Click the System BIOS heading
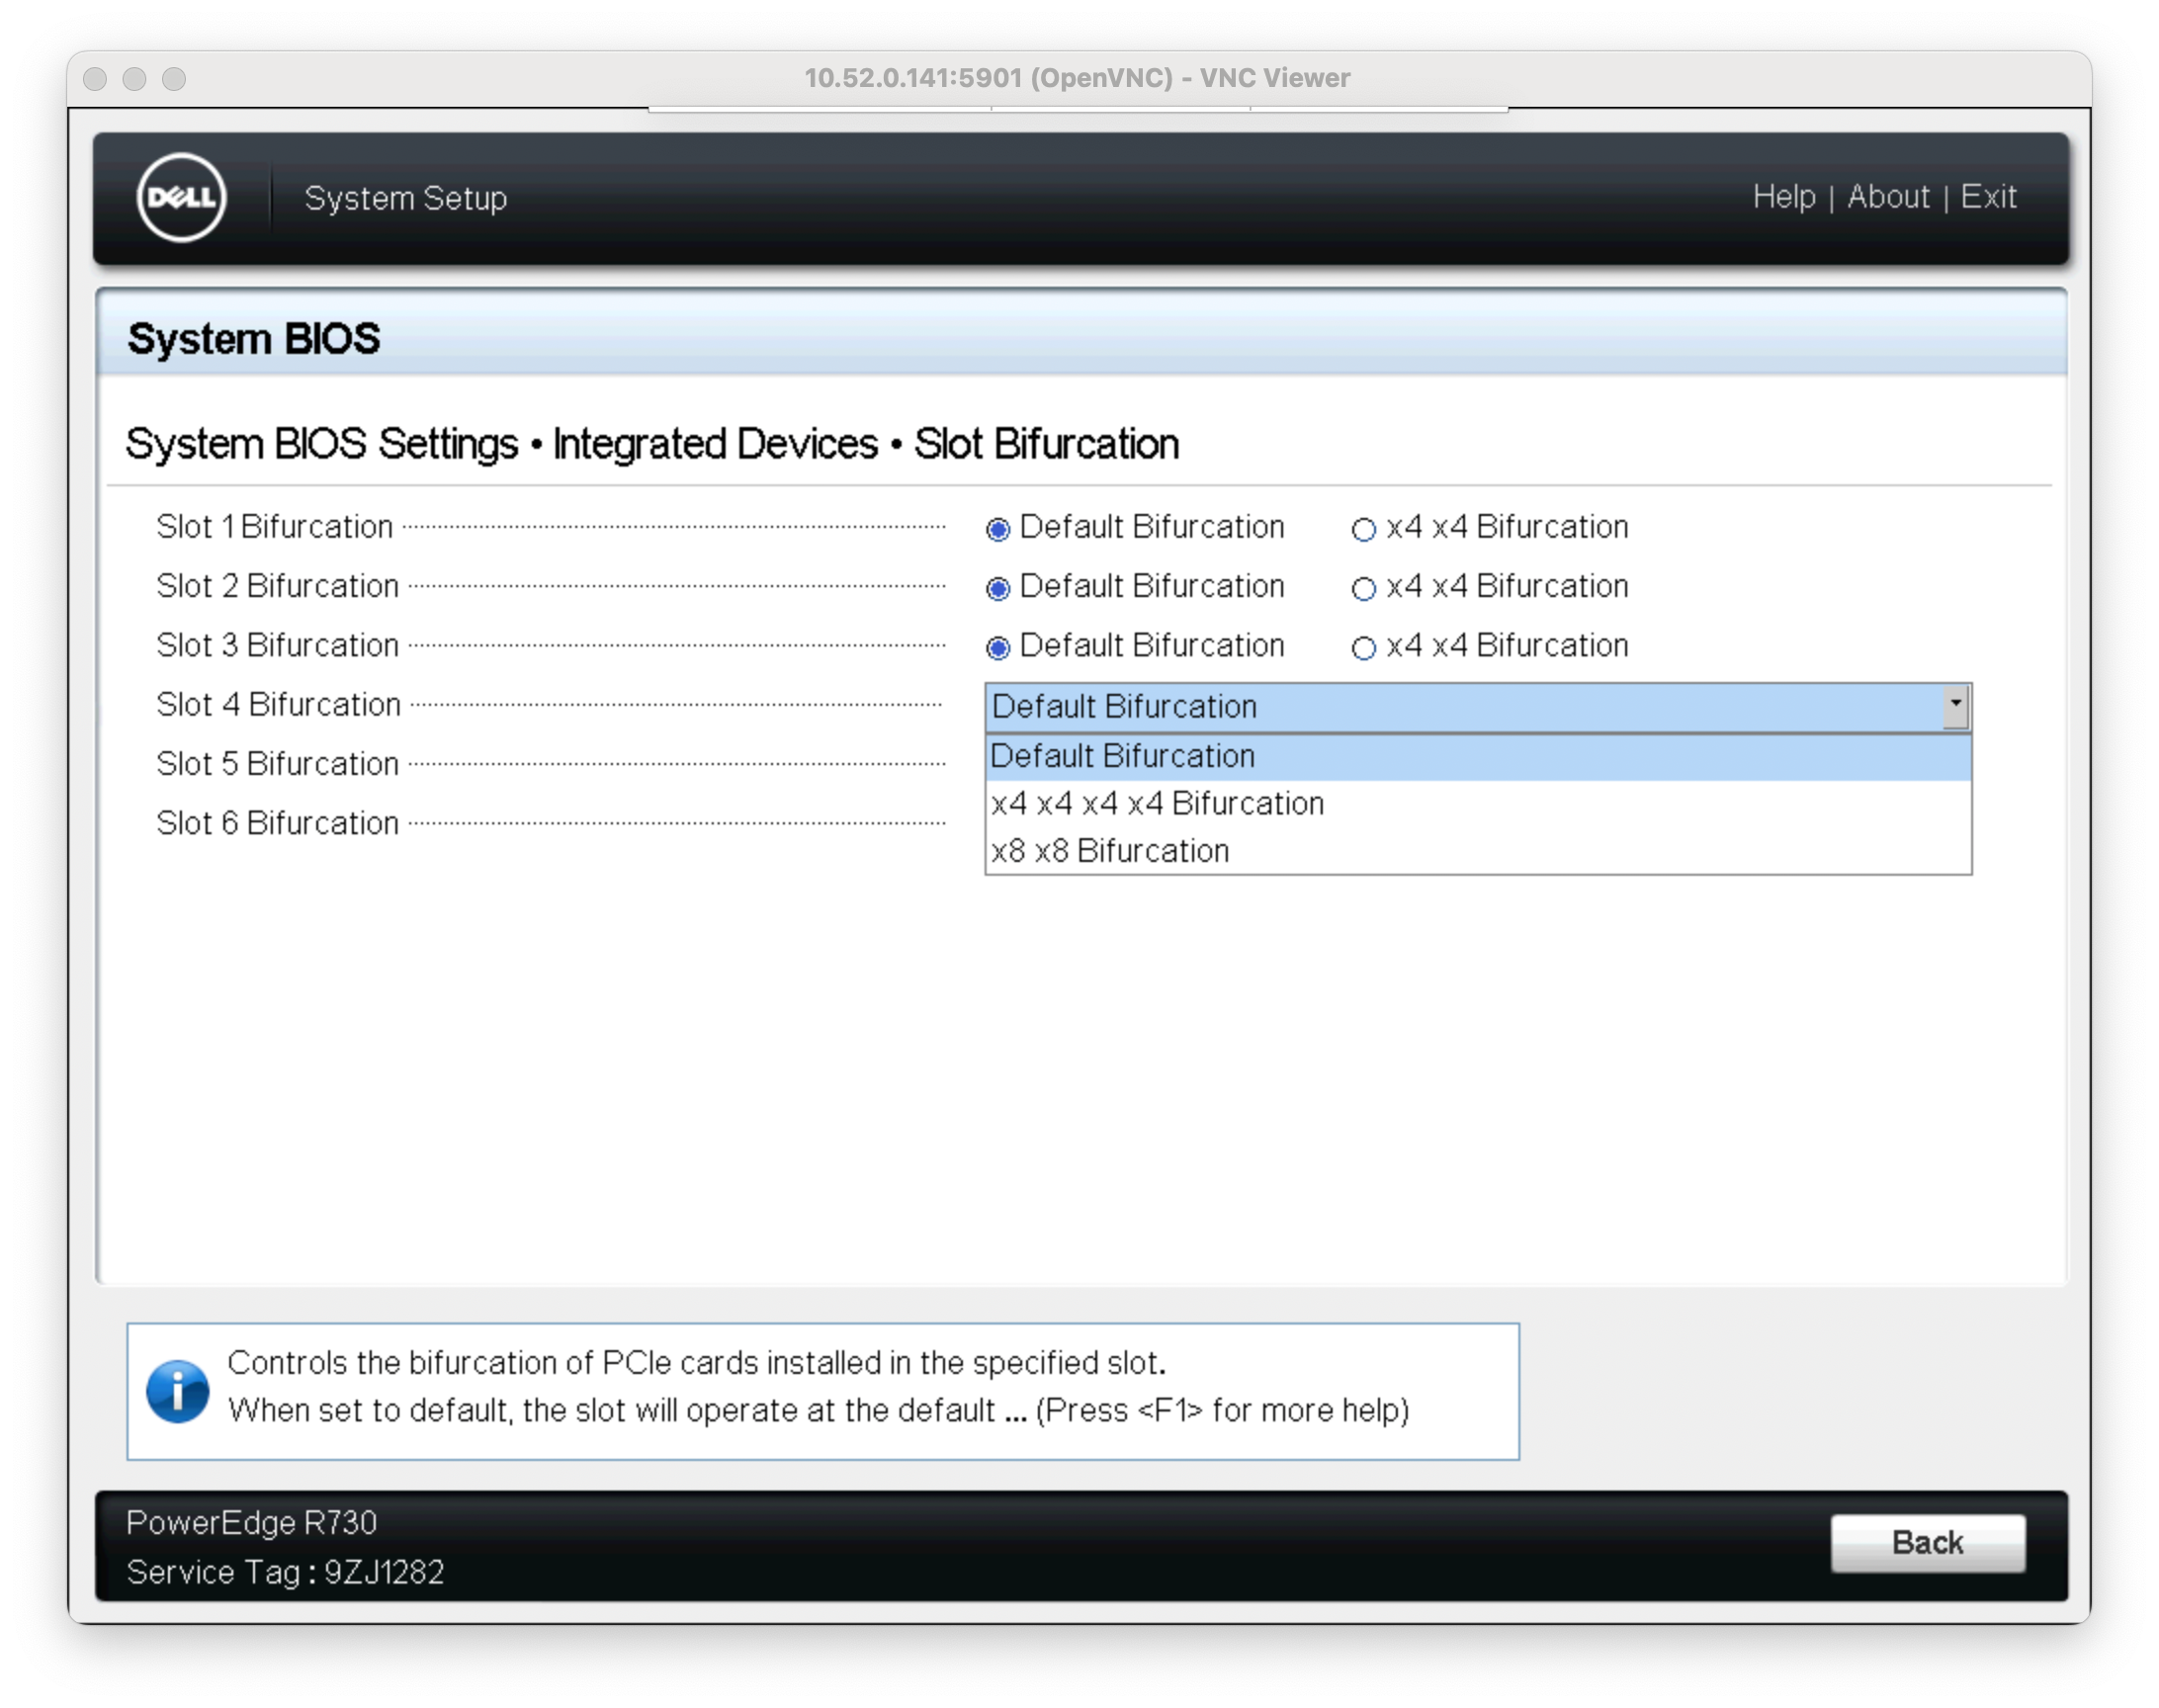This screenshot has width=2159, height=1708. (x=253, y=338)
